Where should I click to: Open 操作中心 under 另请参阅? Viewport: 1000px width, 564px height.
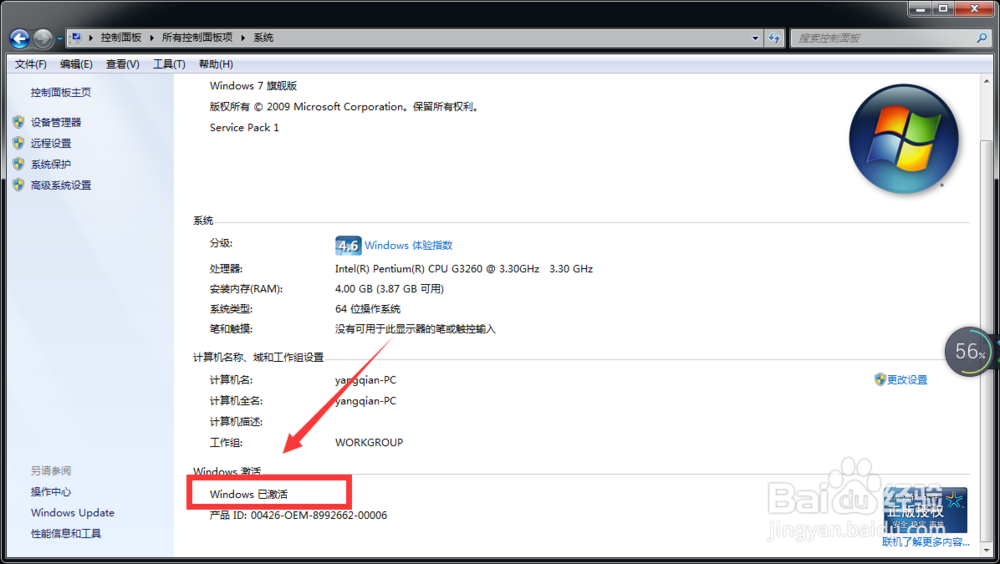pyautogui.click(x=51, y=492)
